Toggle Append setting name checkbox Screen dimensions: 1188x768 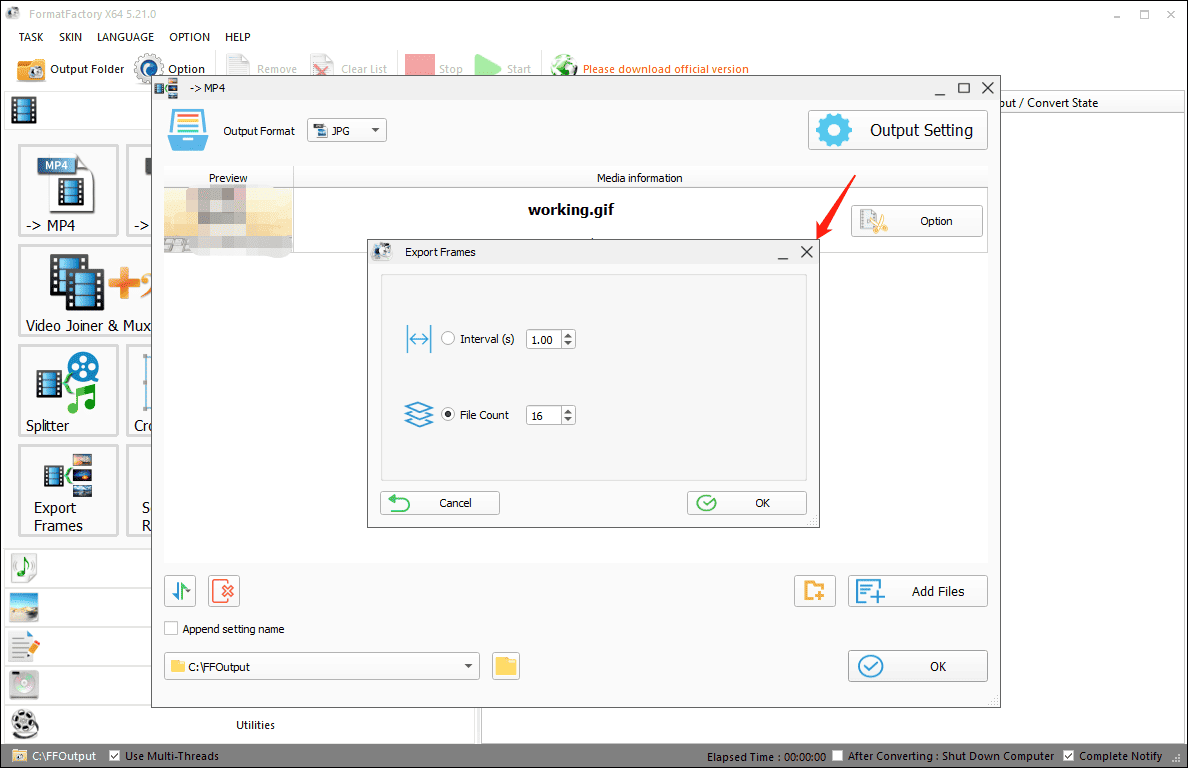click(171, 629)
